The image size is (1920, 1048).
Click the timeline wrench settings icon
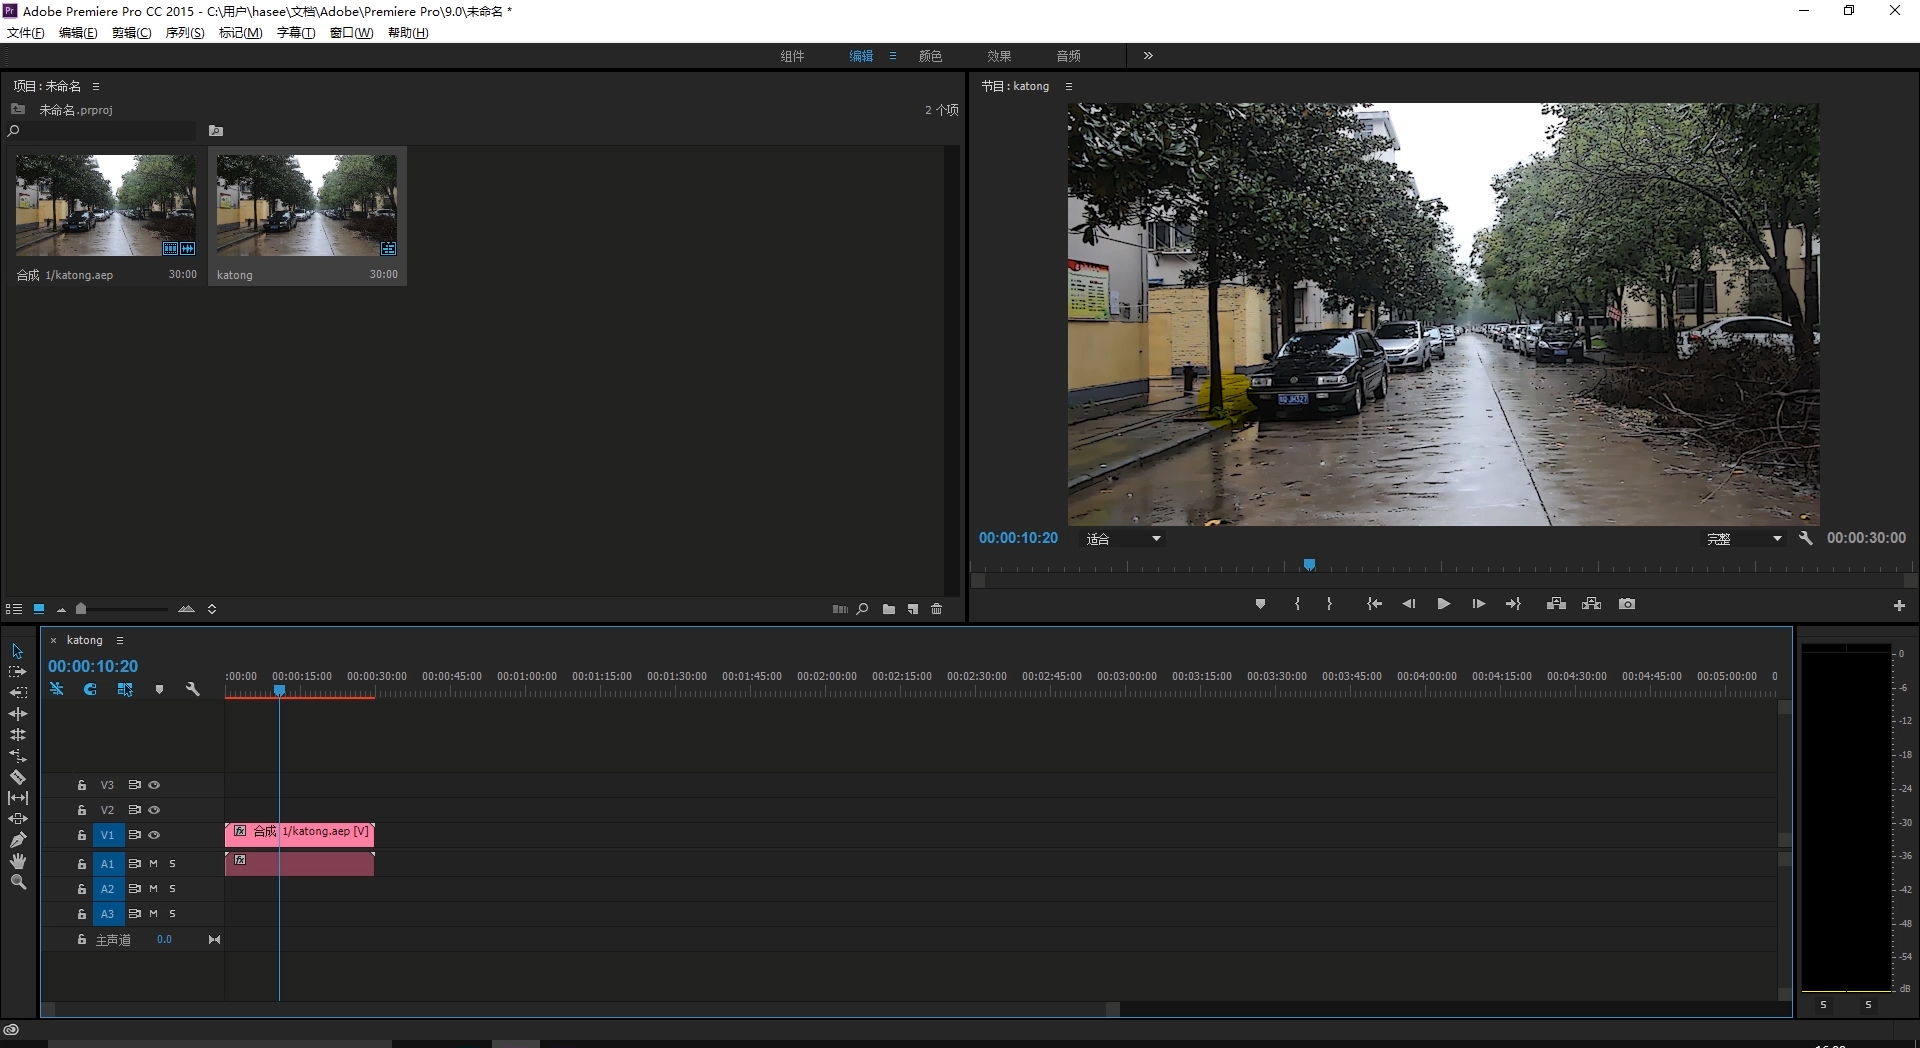pyautogui.click(x=193, y=689)
